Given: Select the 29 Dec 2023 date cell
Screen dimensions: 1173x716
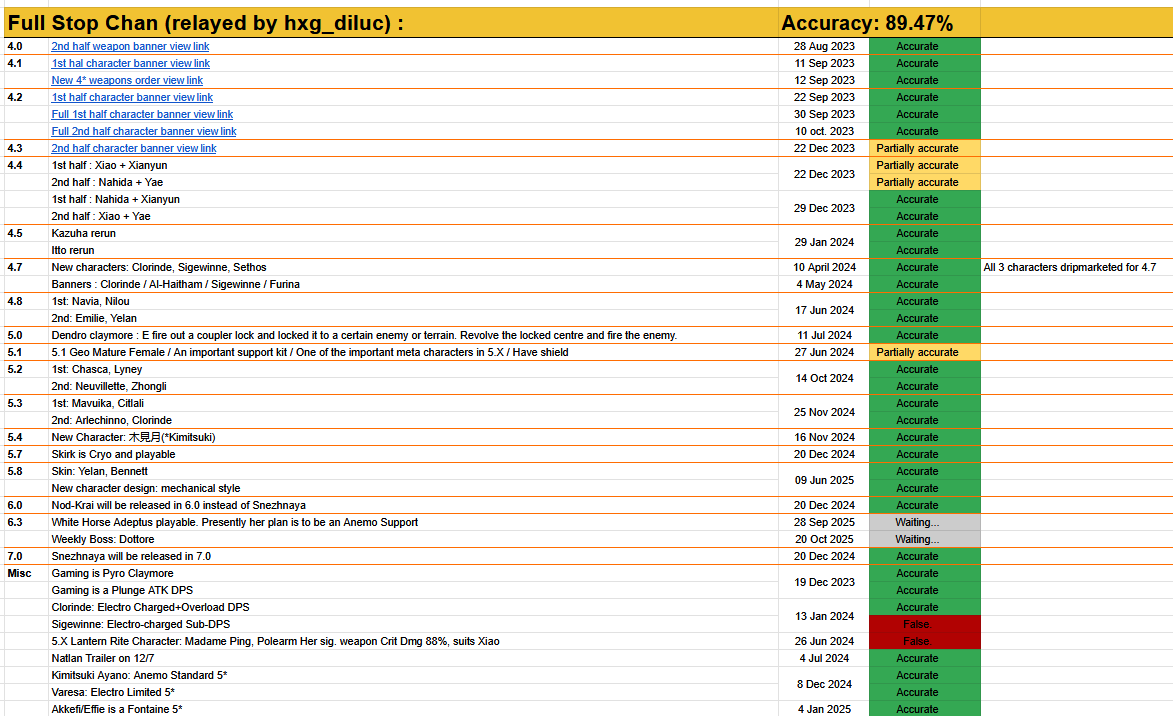Looking at the screenshot, I should point(824,208).
